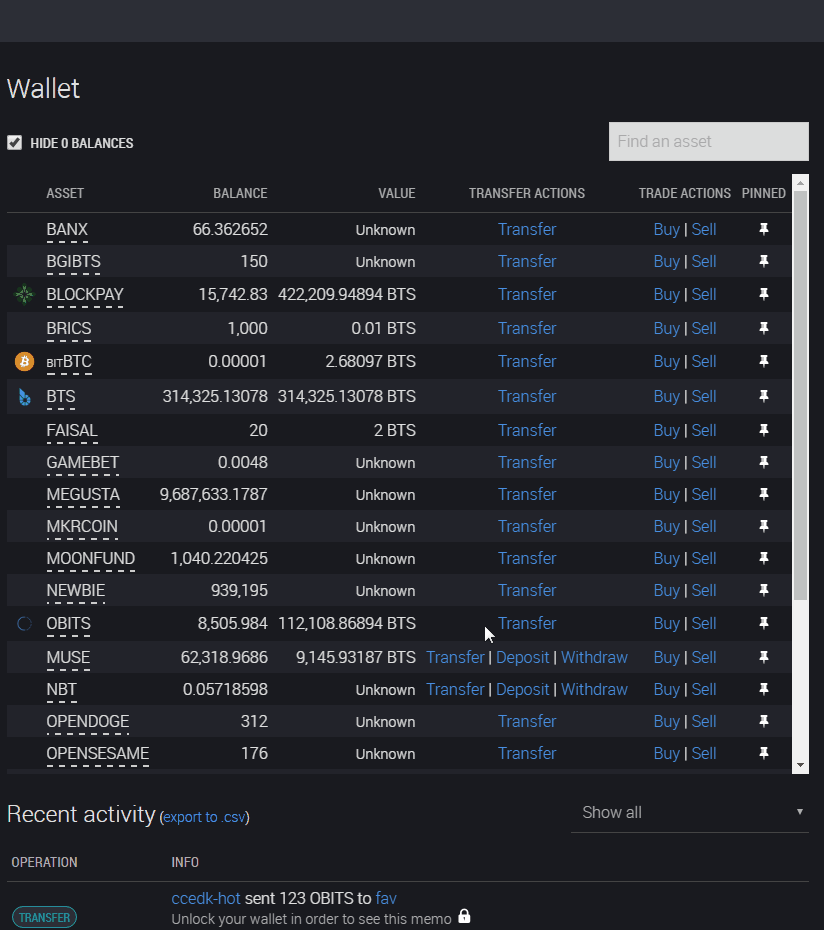Click Deposit for NBT
This screenshot has height=930, width=824.
[x=523, y=690]
